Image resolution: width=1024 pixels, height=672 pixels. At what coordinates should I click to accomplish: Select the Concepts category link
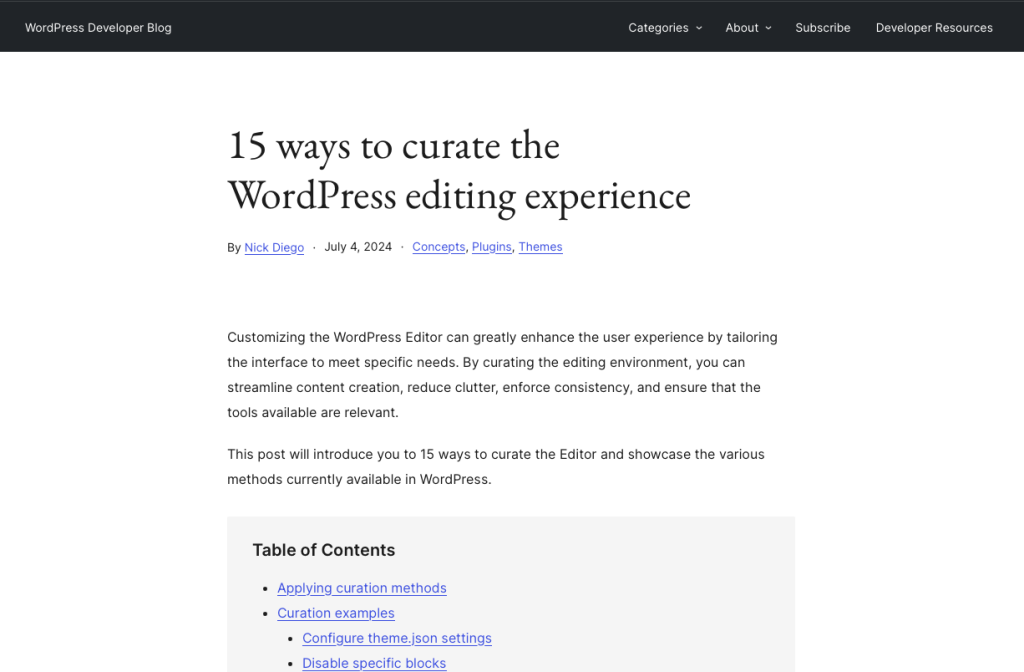(438, 247)
